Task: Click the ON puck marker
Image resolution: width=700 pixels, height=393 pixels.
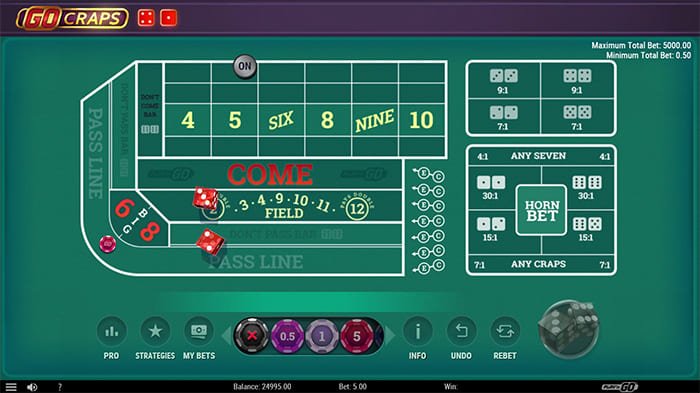Action: tap(245, 66)
